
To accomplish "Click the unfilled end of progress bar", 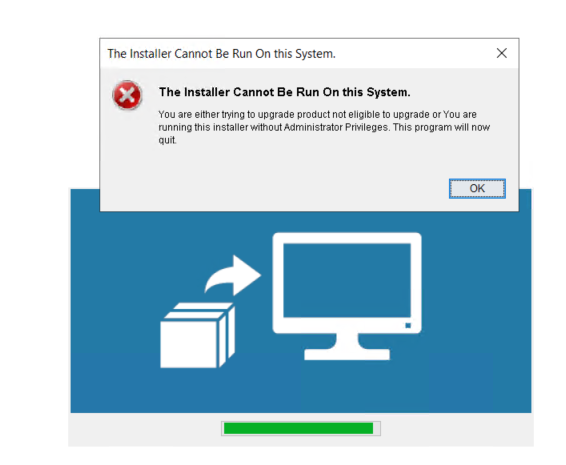I will (x=376, y=428).
